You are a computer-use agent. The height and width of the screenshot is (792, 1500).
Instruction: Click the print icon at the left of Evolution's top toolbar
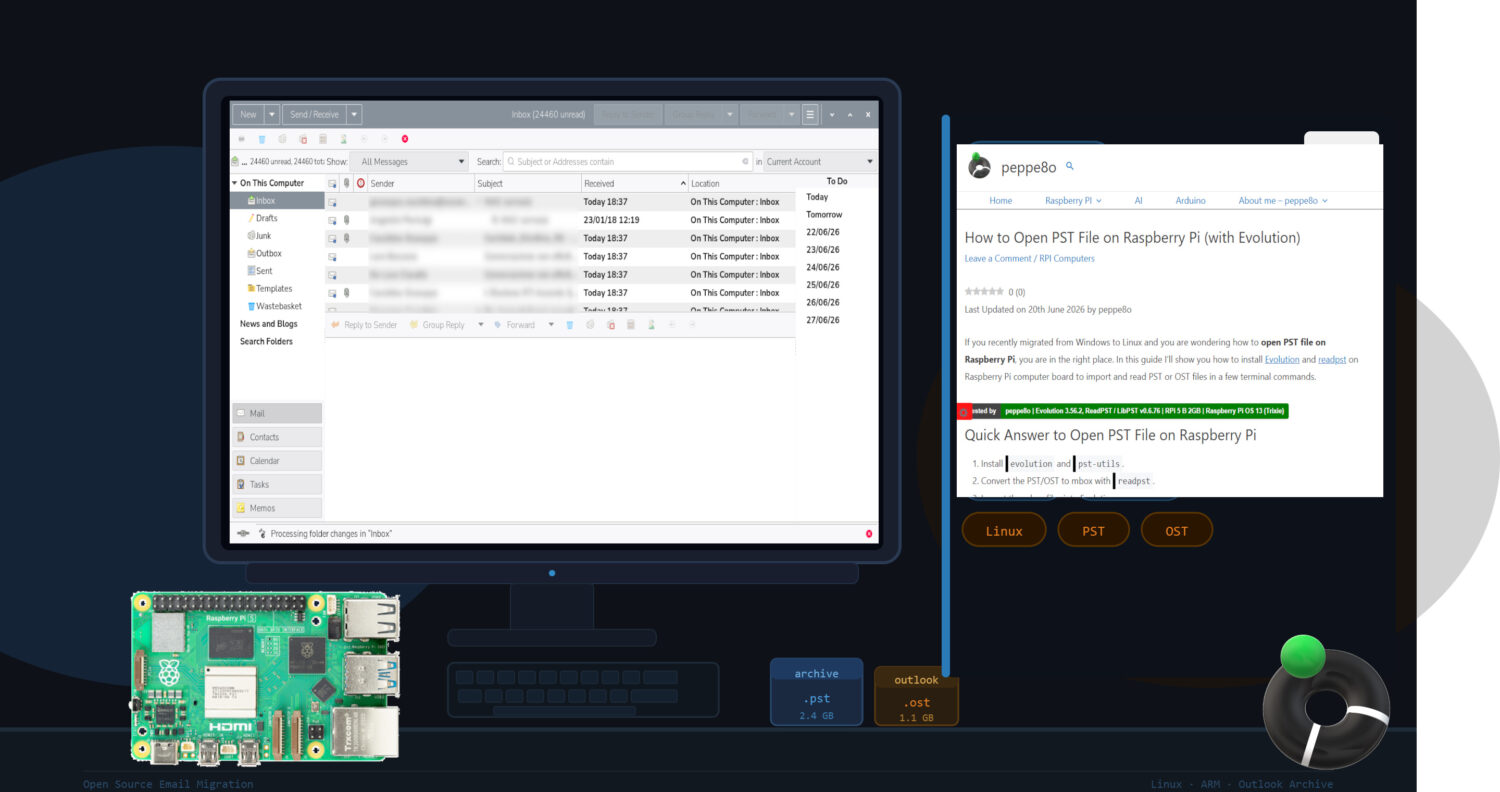[241, 139]
